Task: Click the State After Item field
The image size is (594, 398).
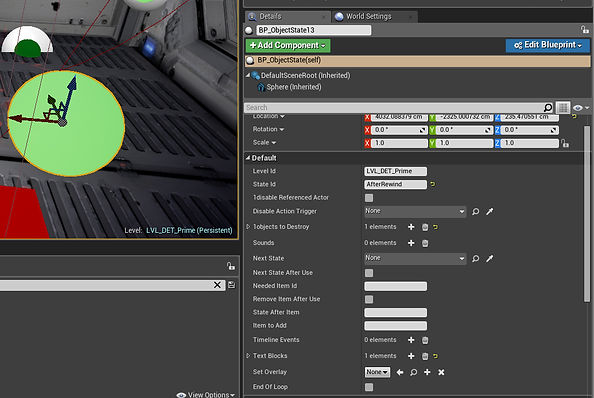Action: (395, 312)
